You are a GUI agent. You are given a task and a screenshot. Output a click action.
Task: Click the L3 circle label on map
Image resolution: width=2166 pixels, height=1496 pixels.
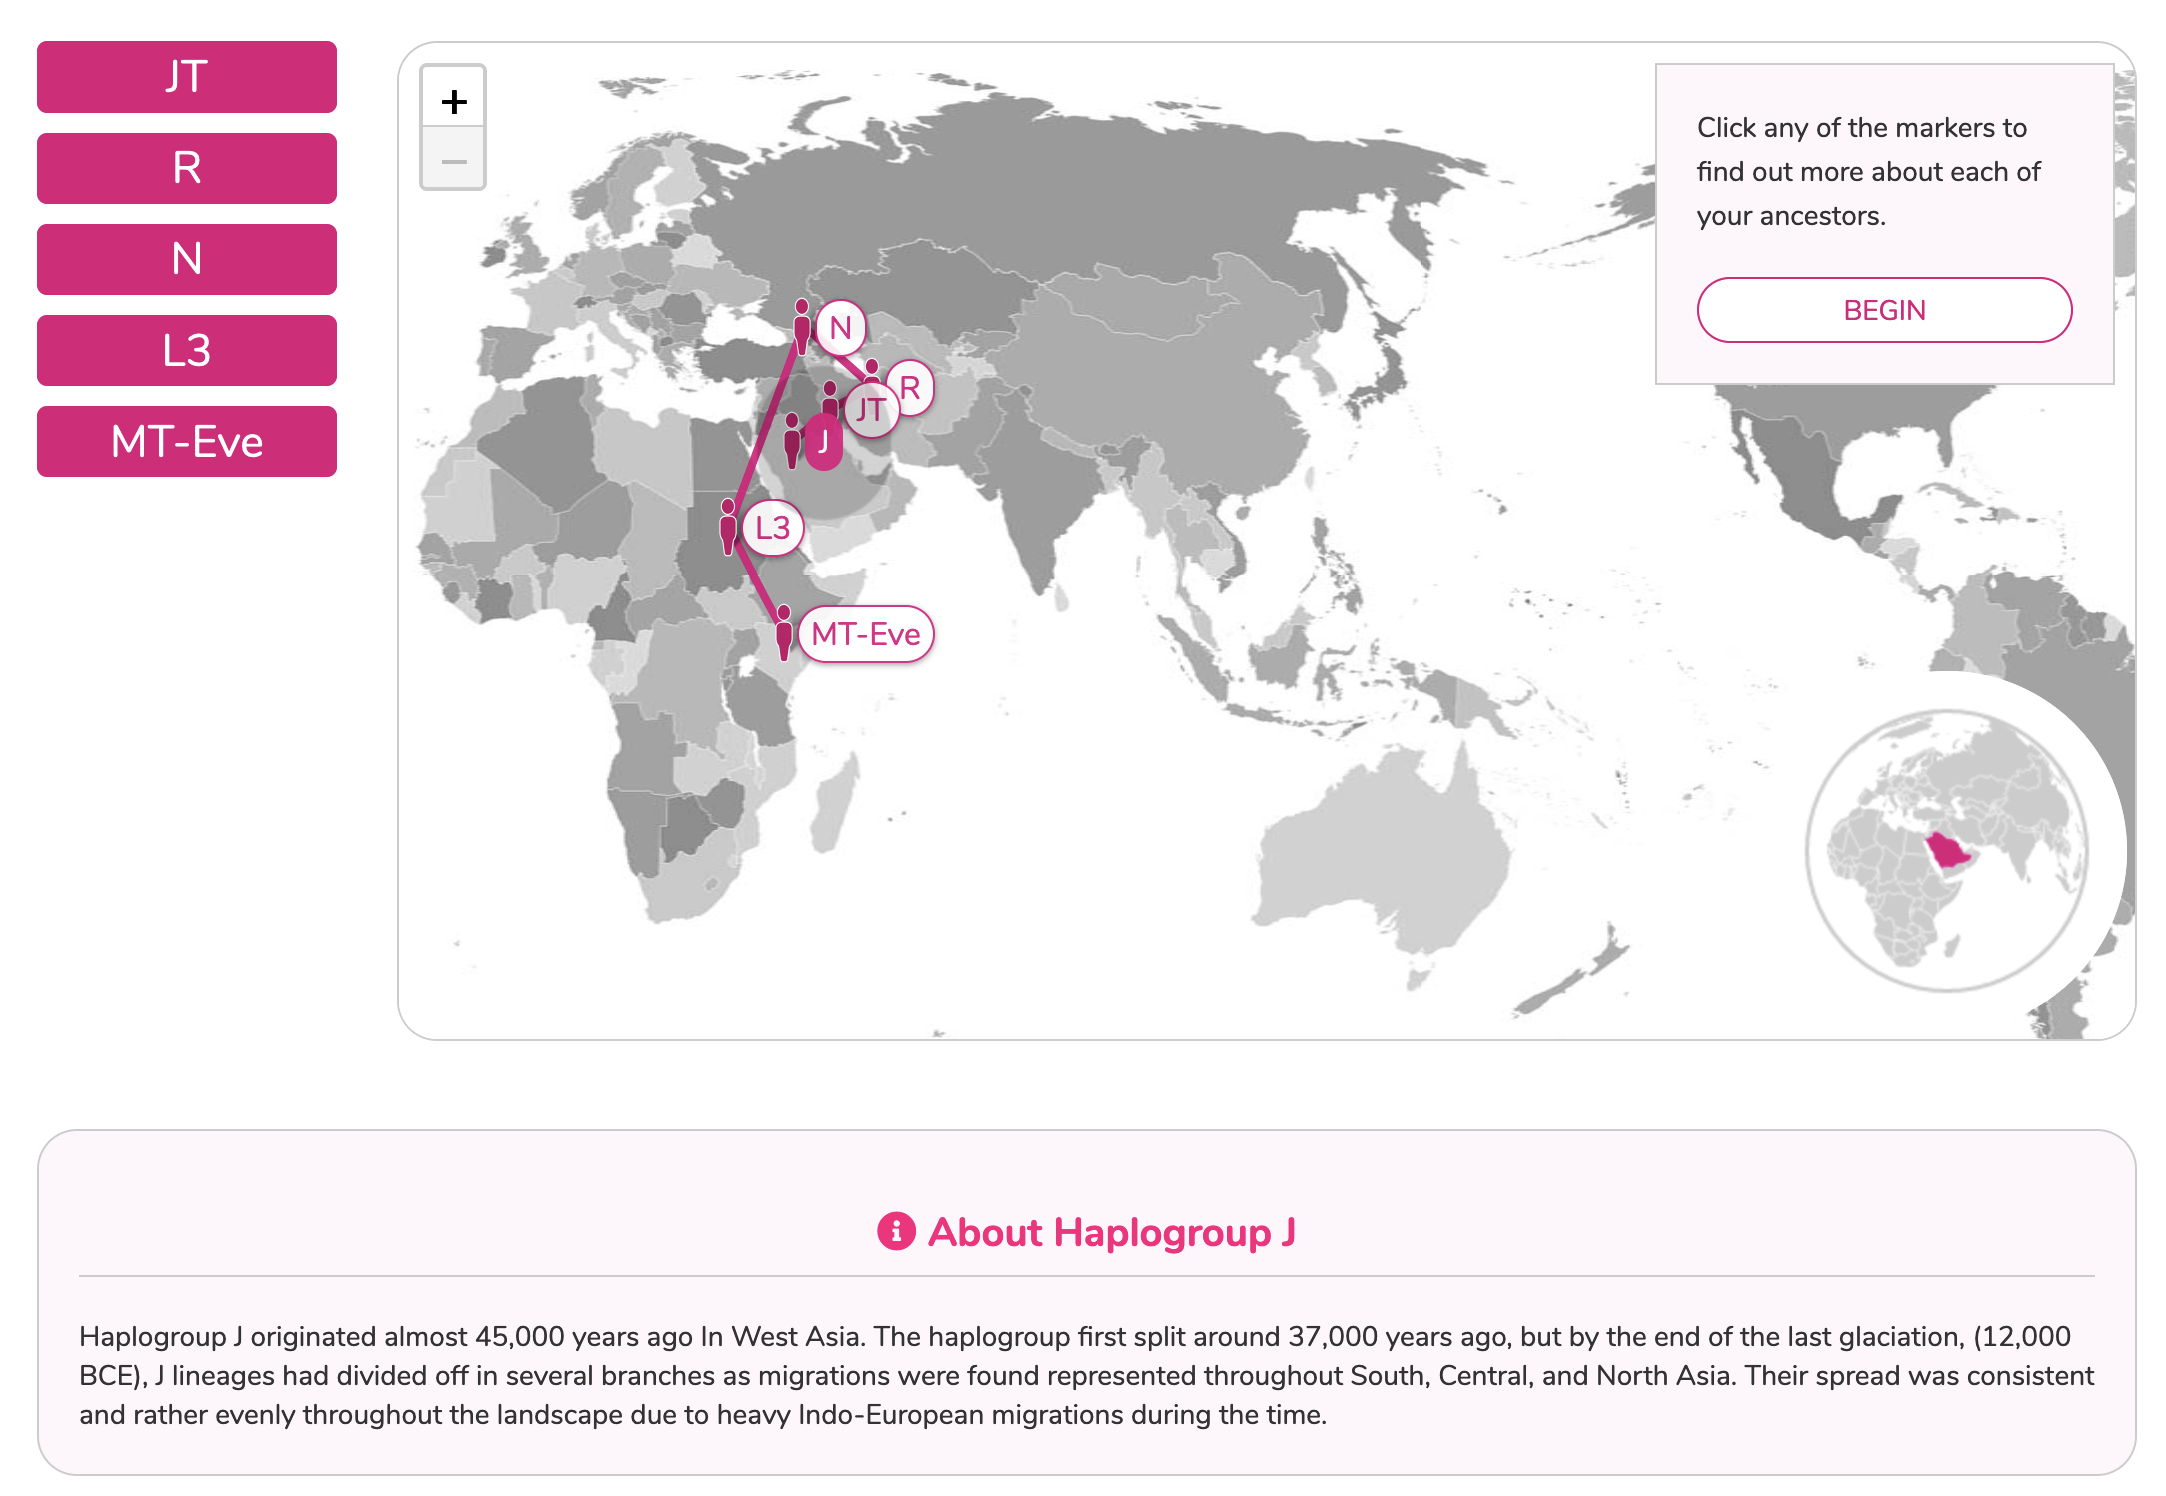(x=773, y=528)
